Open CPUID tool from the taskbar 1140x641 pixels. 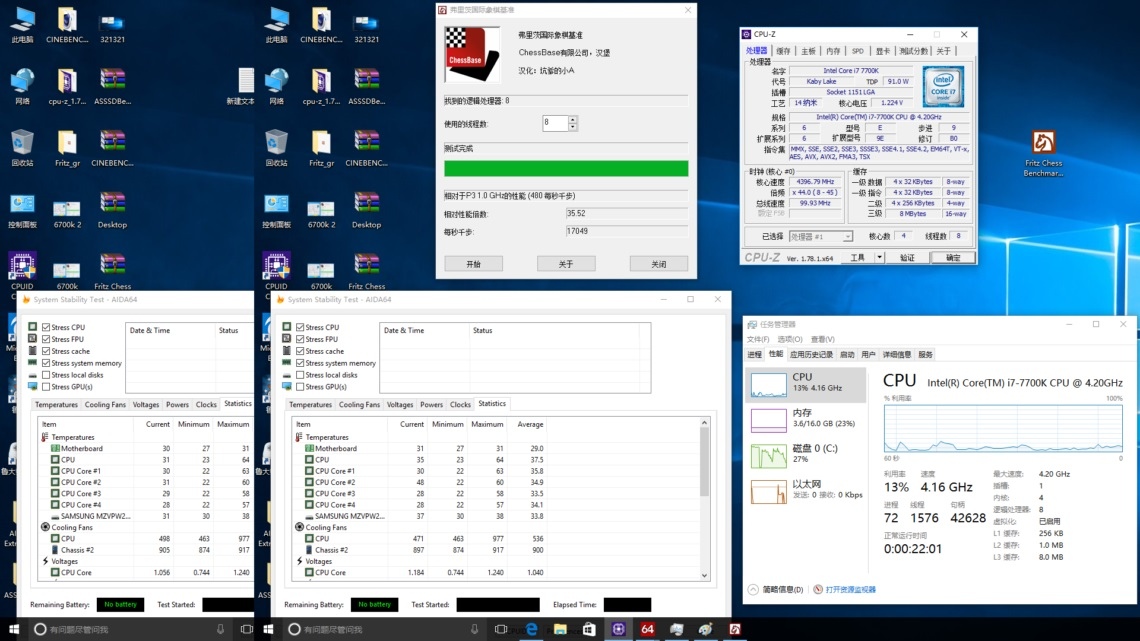tap(618, 630)
